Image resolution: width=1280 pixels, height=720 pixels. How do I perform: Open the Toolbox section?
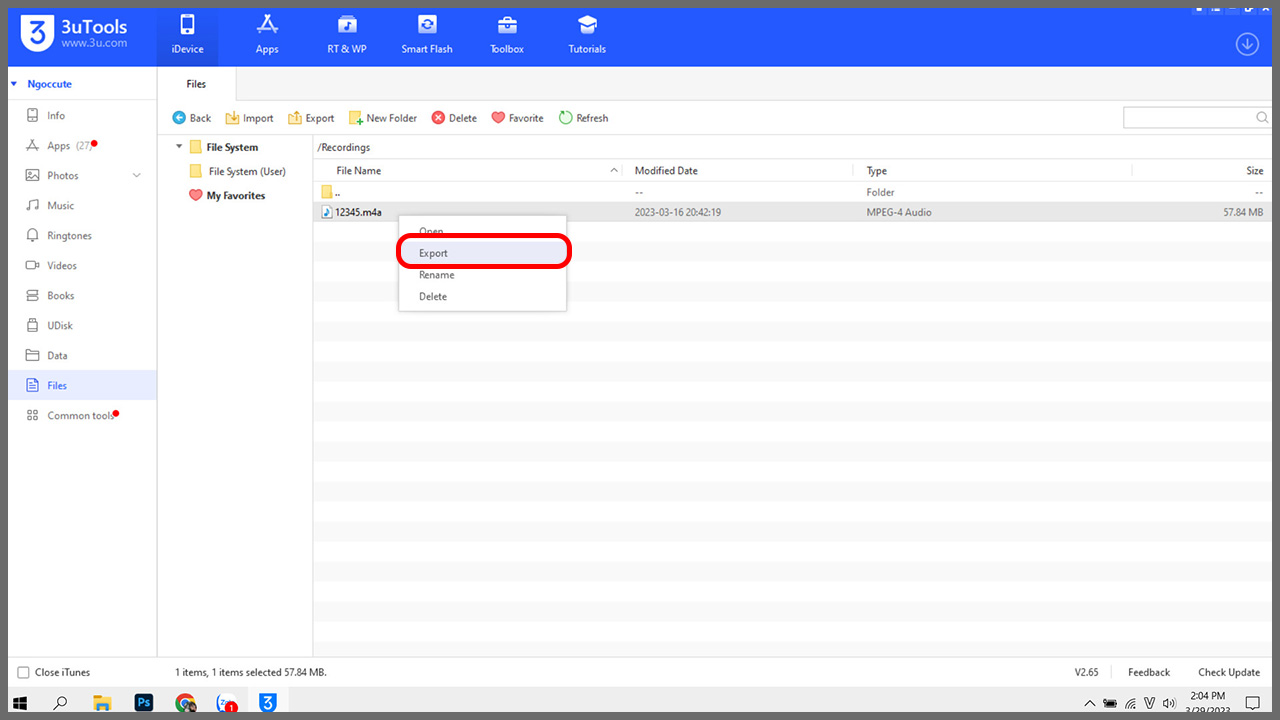coord(507,36)
